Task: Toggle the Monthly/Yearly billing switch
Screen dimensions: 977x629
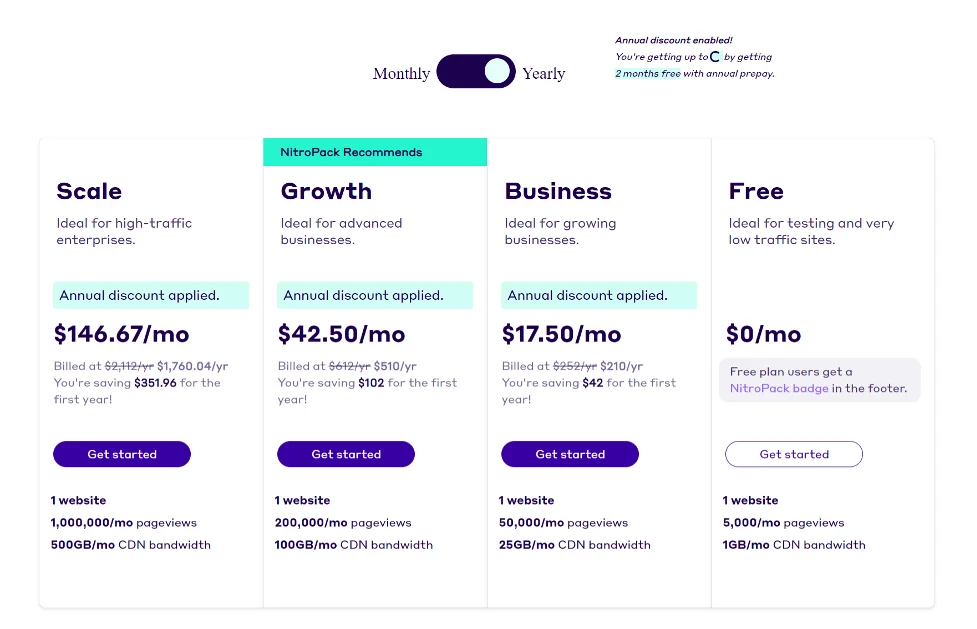Action: (x=476, y=71)
